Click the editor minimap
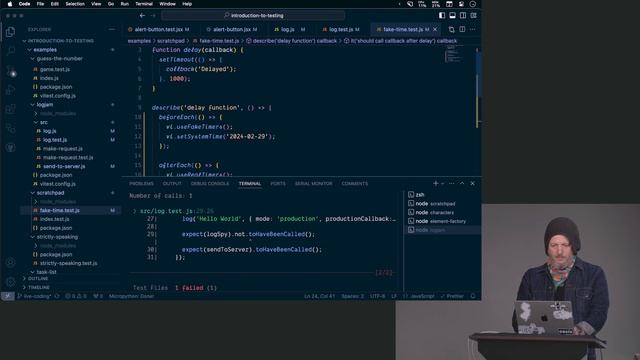 pos(453,54)
